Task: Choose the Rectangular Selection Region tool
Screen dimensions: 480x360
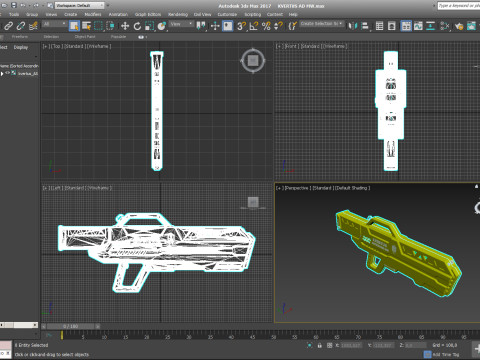Action: (98, 26)
